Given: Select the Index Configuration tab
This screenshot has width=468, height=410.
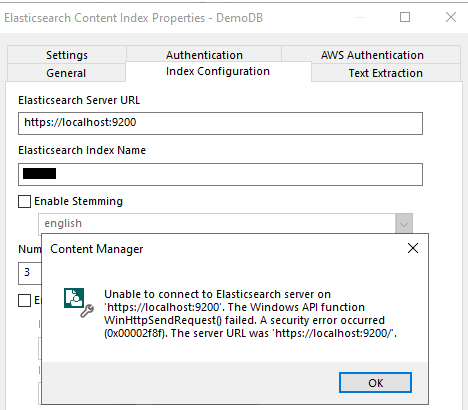Looking at the screenshot, I should 218,71.
